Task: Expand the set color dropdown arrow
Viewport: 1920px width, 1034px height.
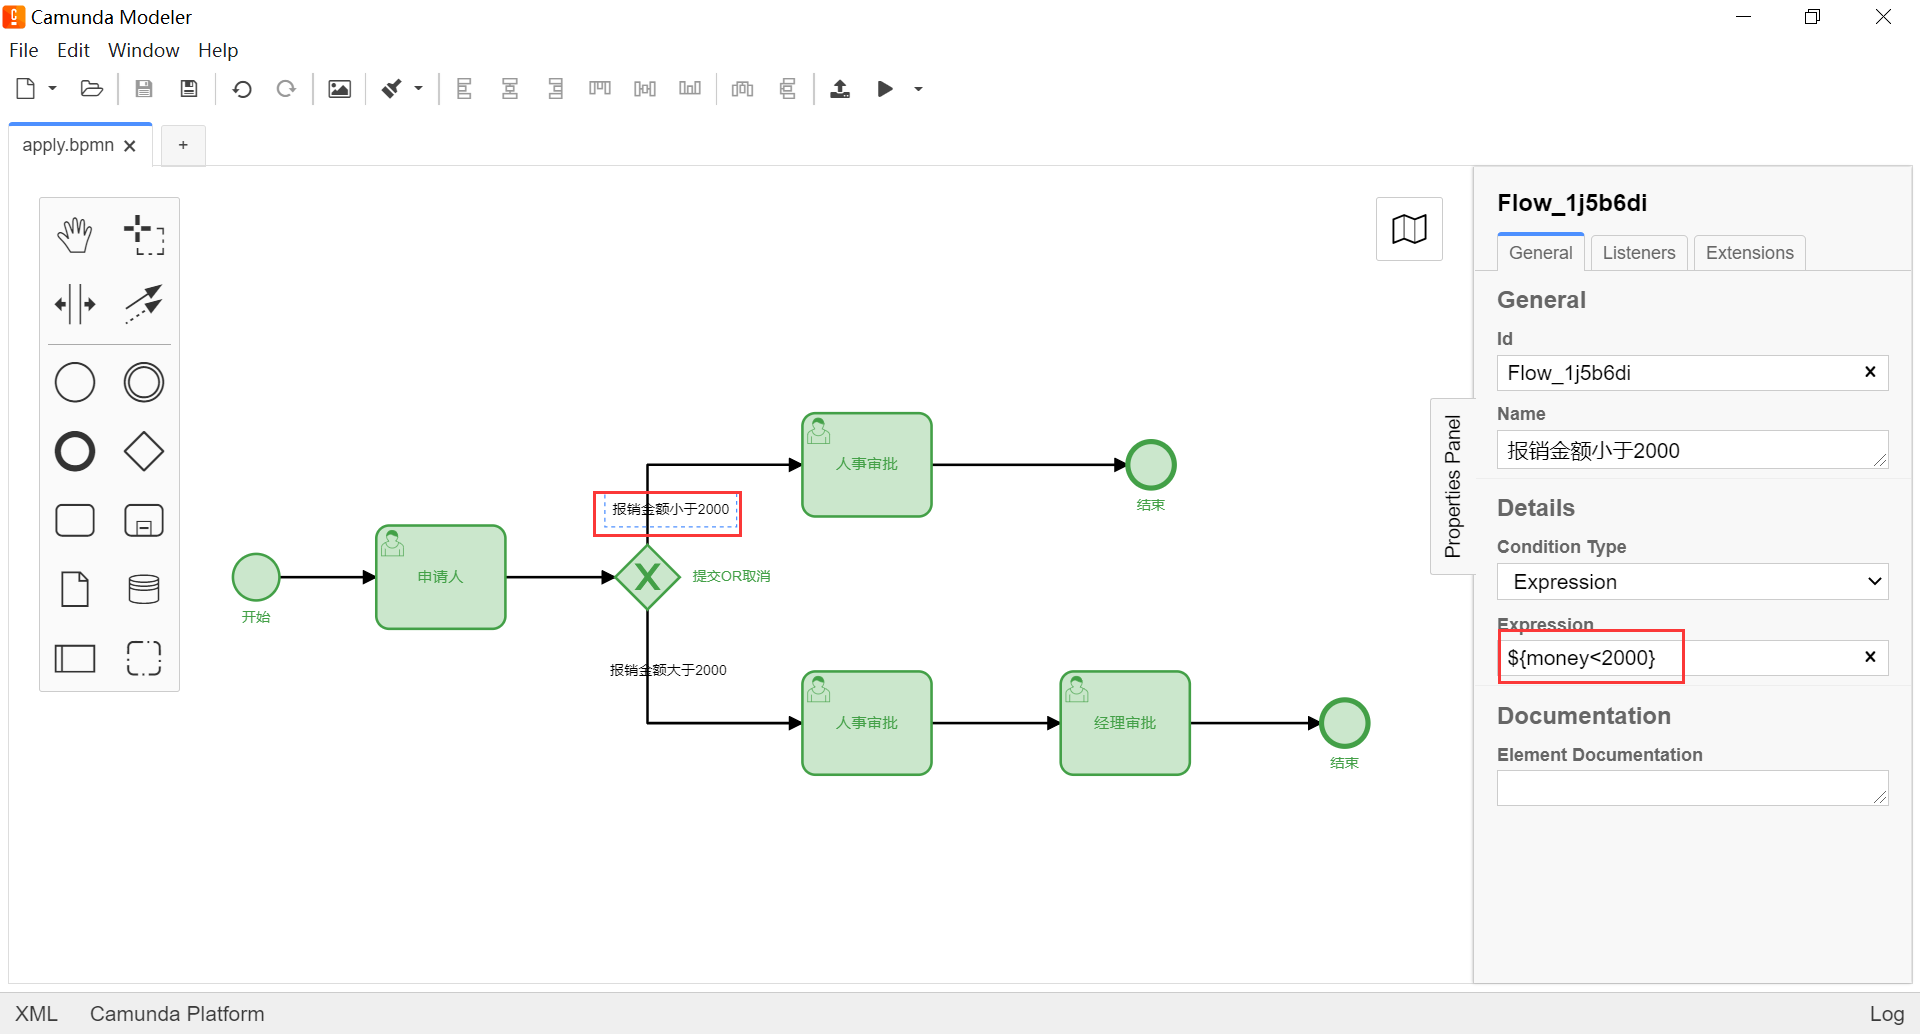Action: 419,89
